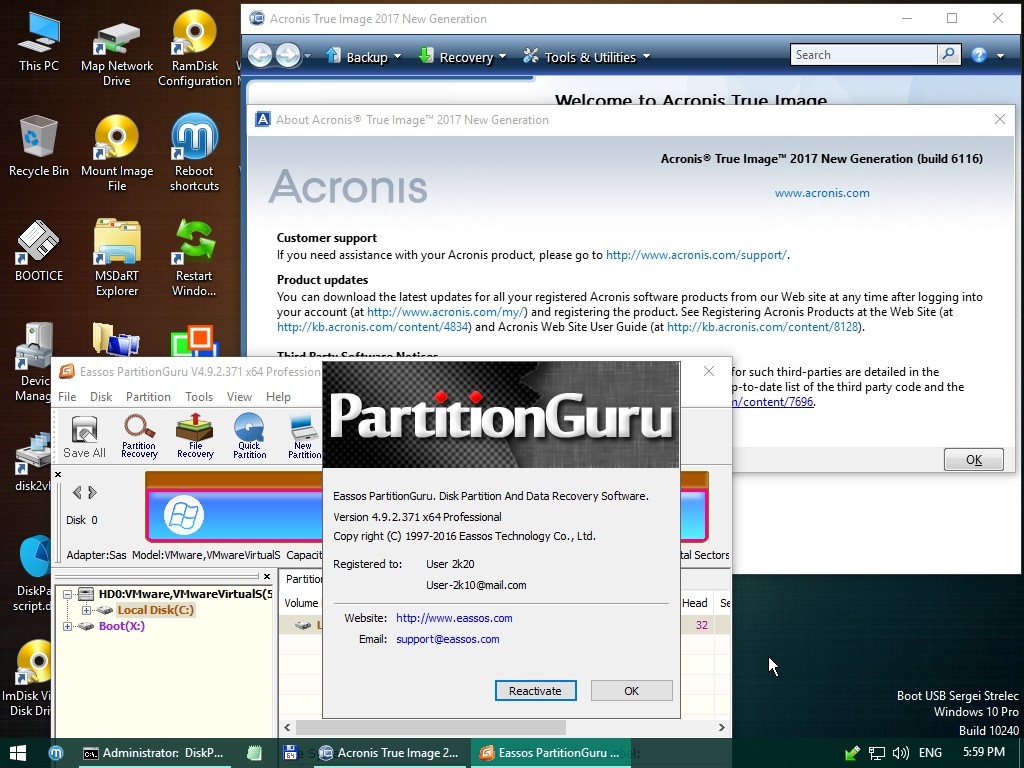Switch to Eassos PartitionGuru taskbar button

pyautogui.click(x=550, y=753)
